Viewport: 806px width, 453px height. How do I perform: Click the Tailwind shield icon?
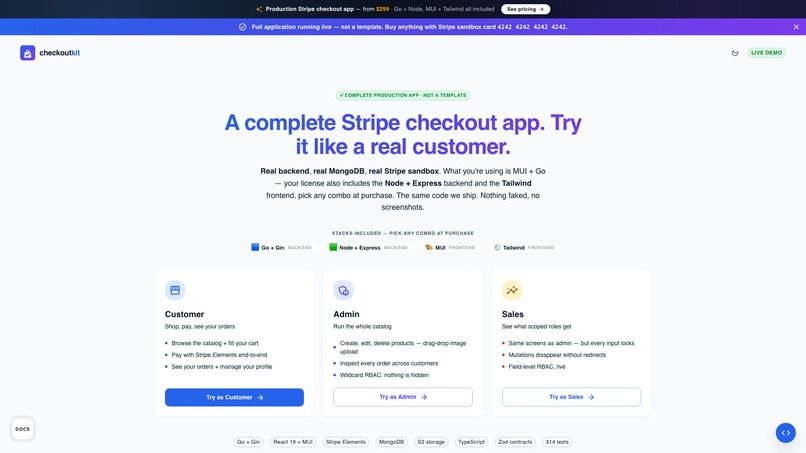click(497, 247)
